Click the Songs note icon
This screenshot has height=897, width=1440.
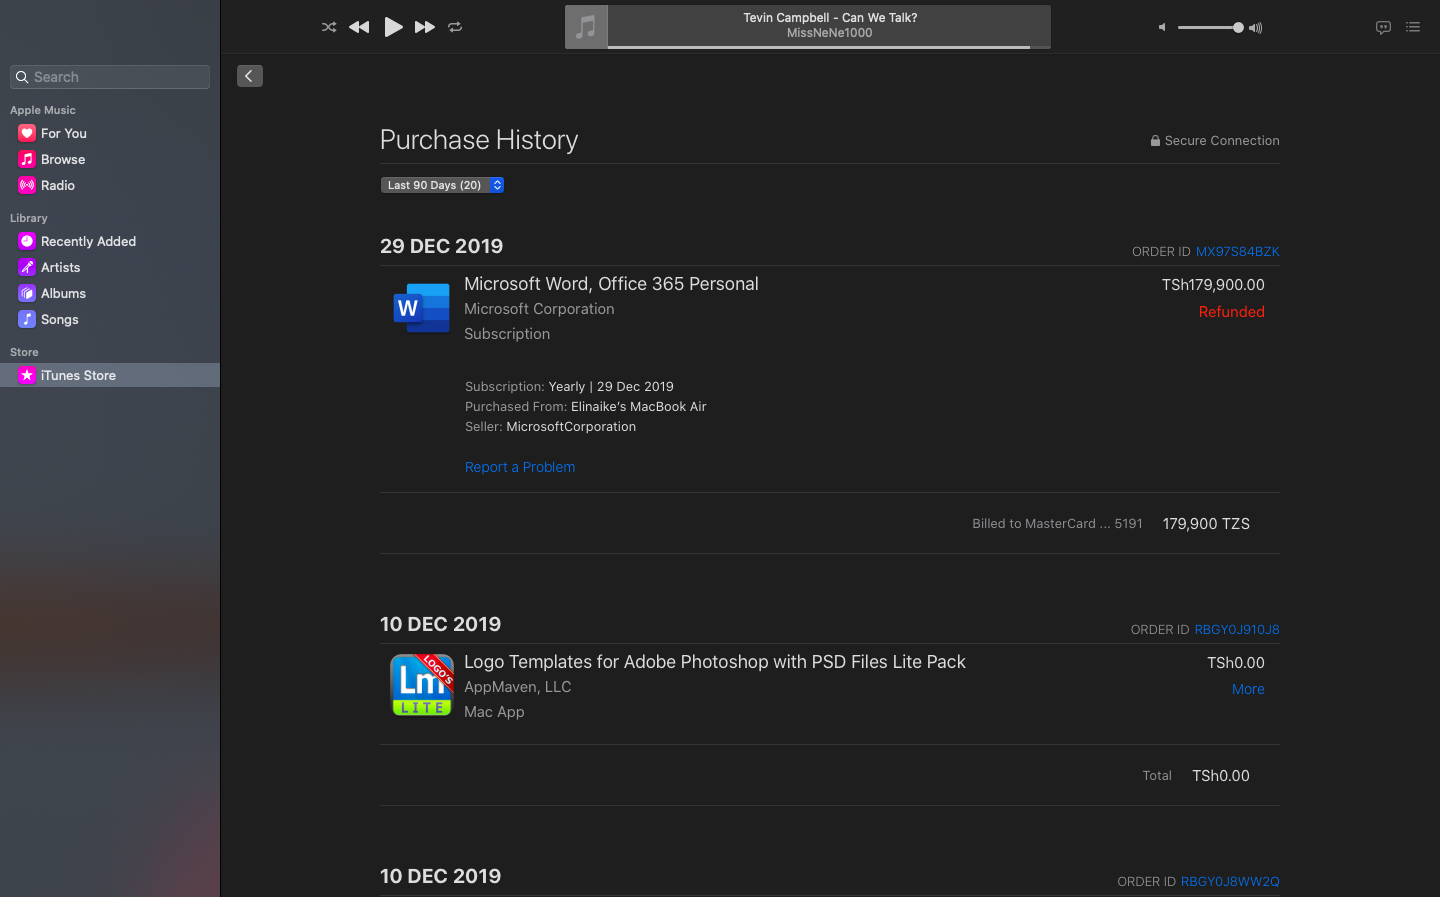tap(27, 319)
